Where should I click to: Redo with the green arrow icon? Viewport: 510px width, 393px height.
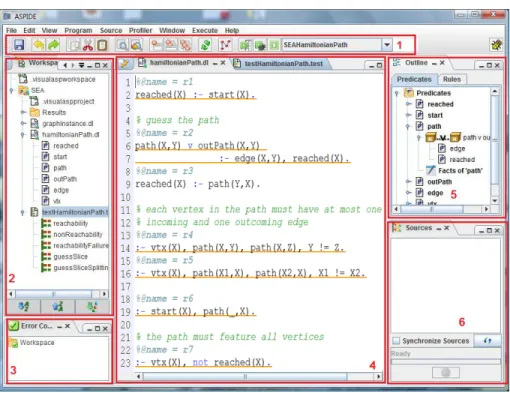[54, 45]
